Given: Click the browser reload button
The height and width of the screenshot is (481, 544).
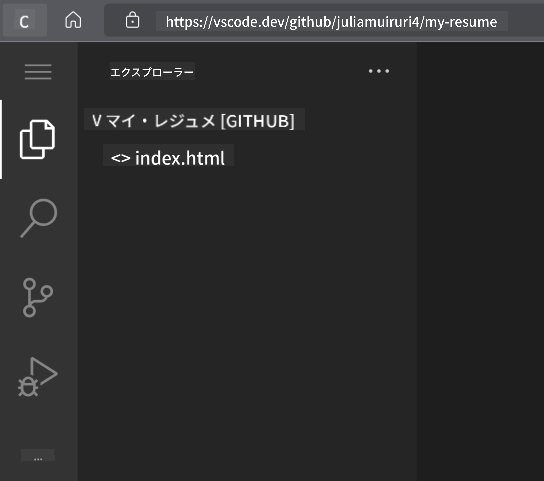Looking at the screenshot, I should click(24, 21).
